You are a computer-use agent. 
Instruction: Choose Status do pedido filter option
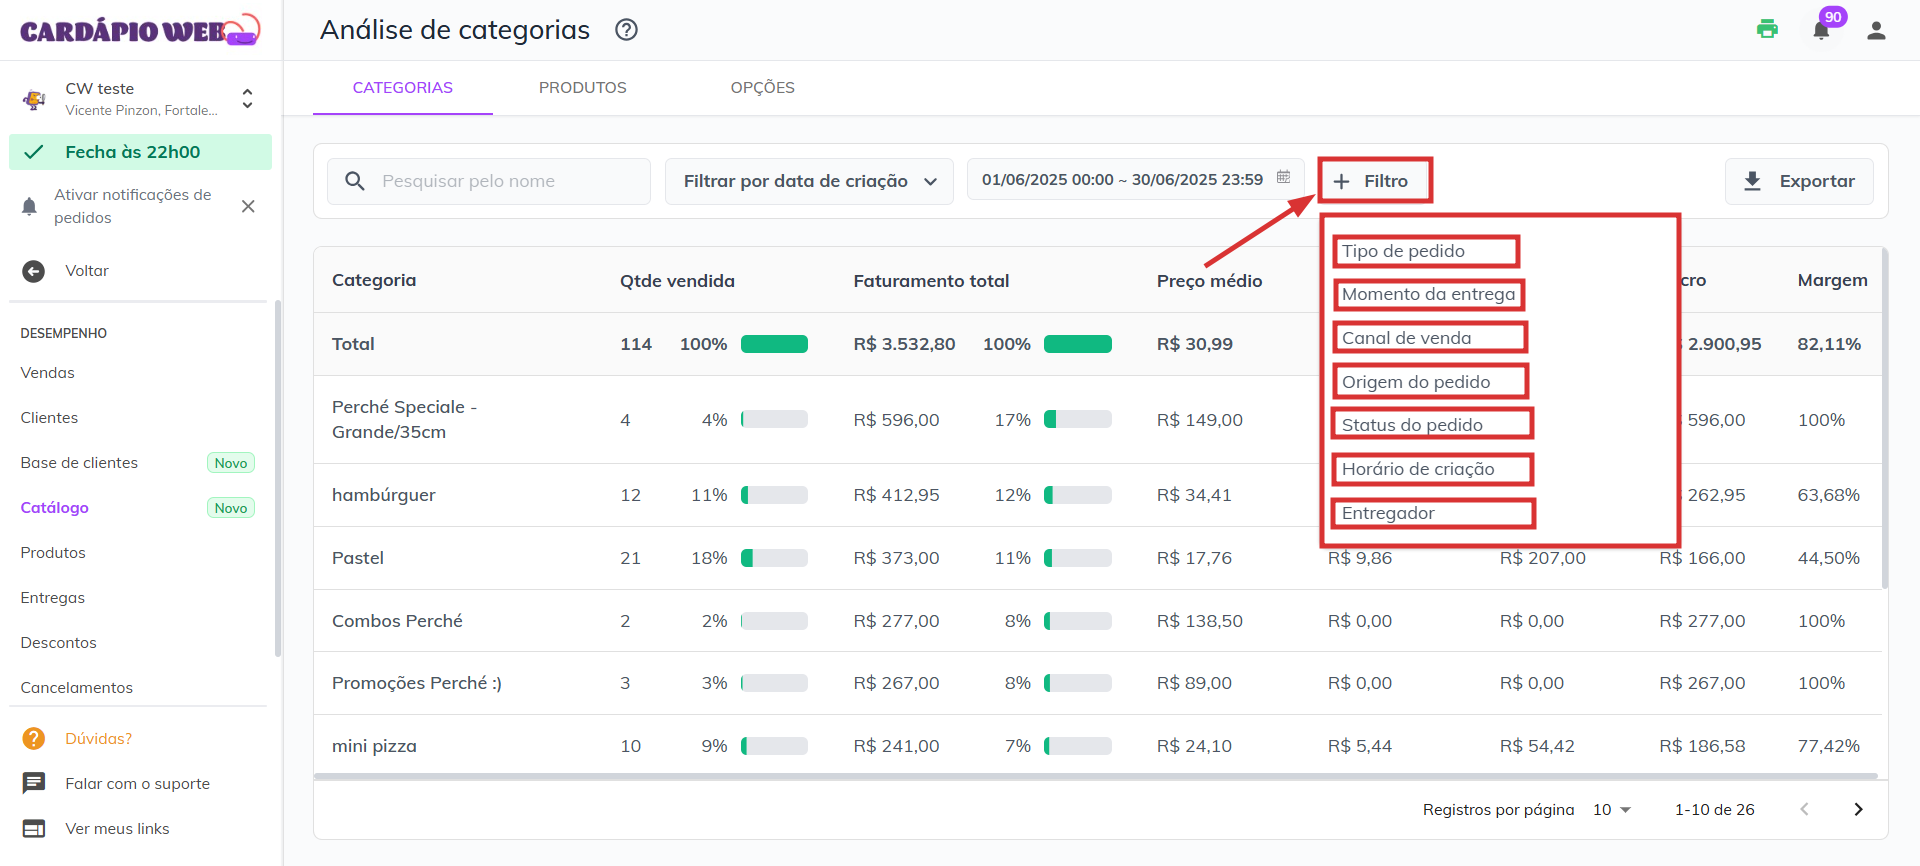1431,425
